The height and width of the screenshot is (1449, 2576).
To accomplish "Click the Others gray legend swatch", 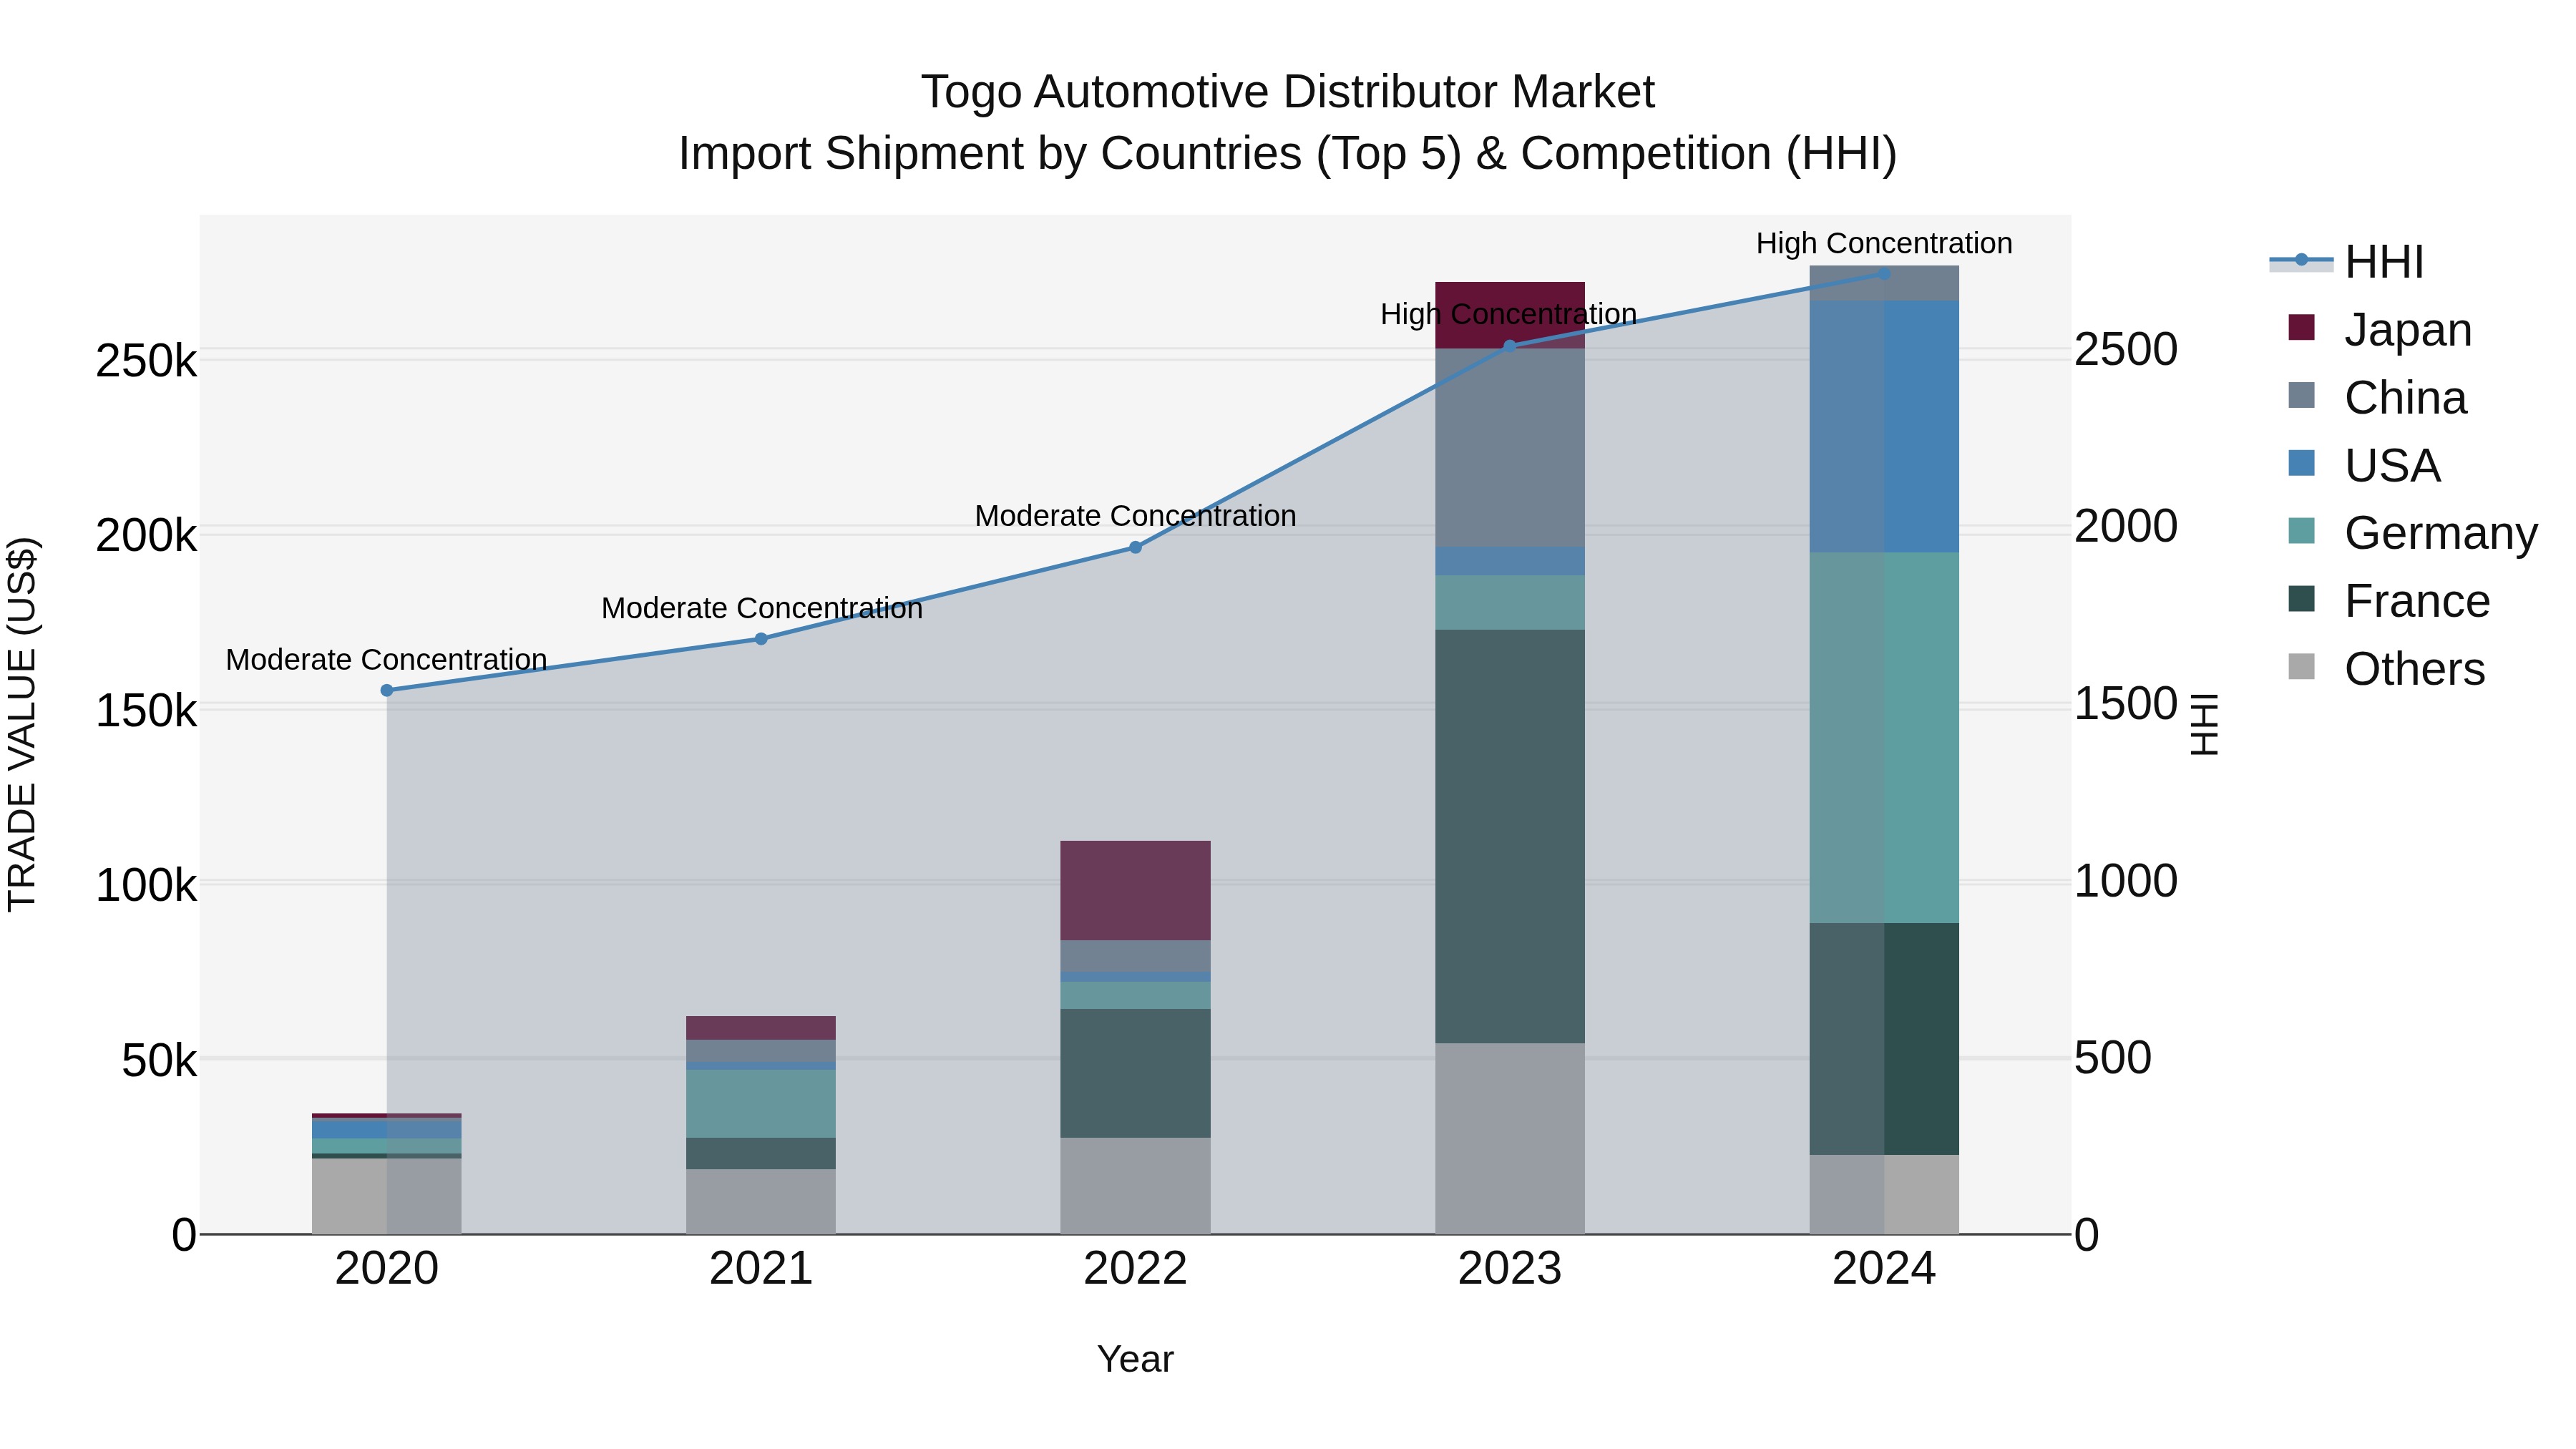I will [2301, 666].
